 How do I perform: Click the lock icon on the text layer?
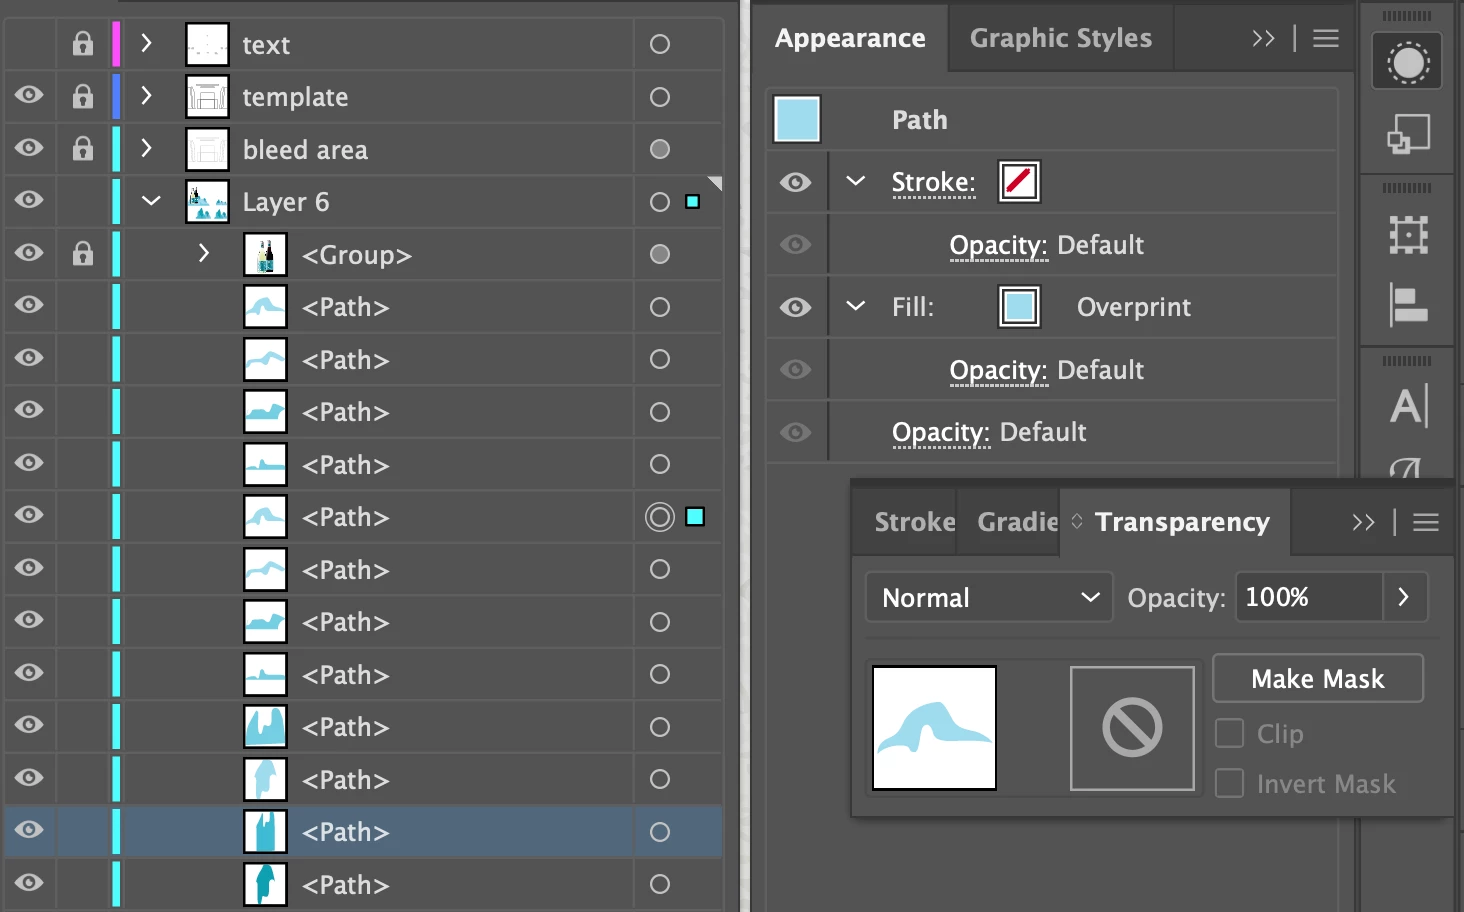(x=83, y=44)
